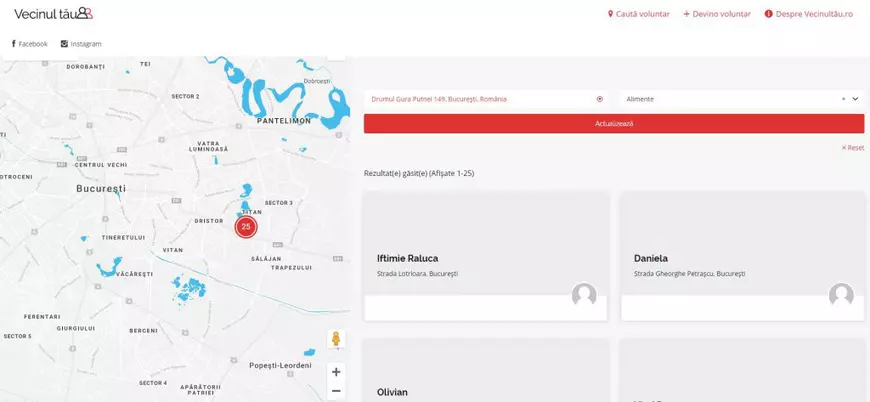Click the VĂCĂREȘTI map label

tap(134, 274)
